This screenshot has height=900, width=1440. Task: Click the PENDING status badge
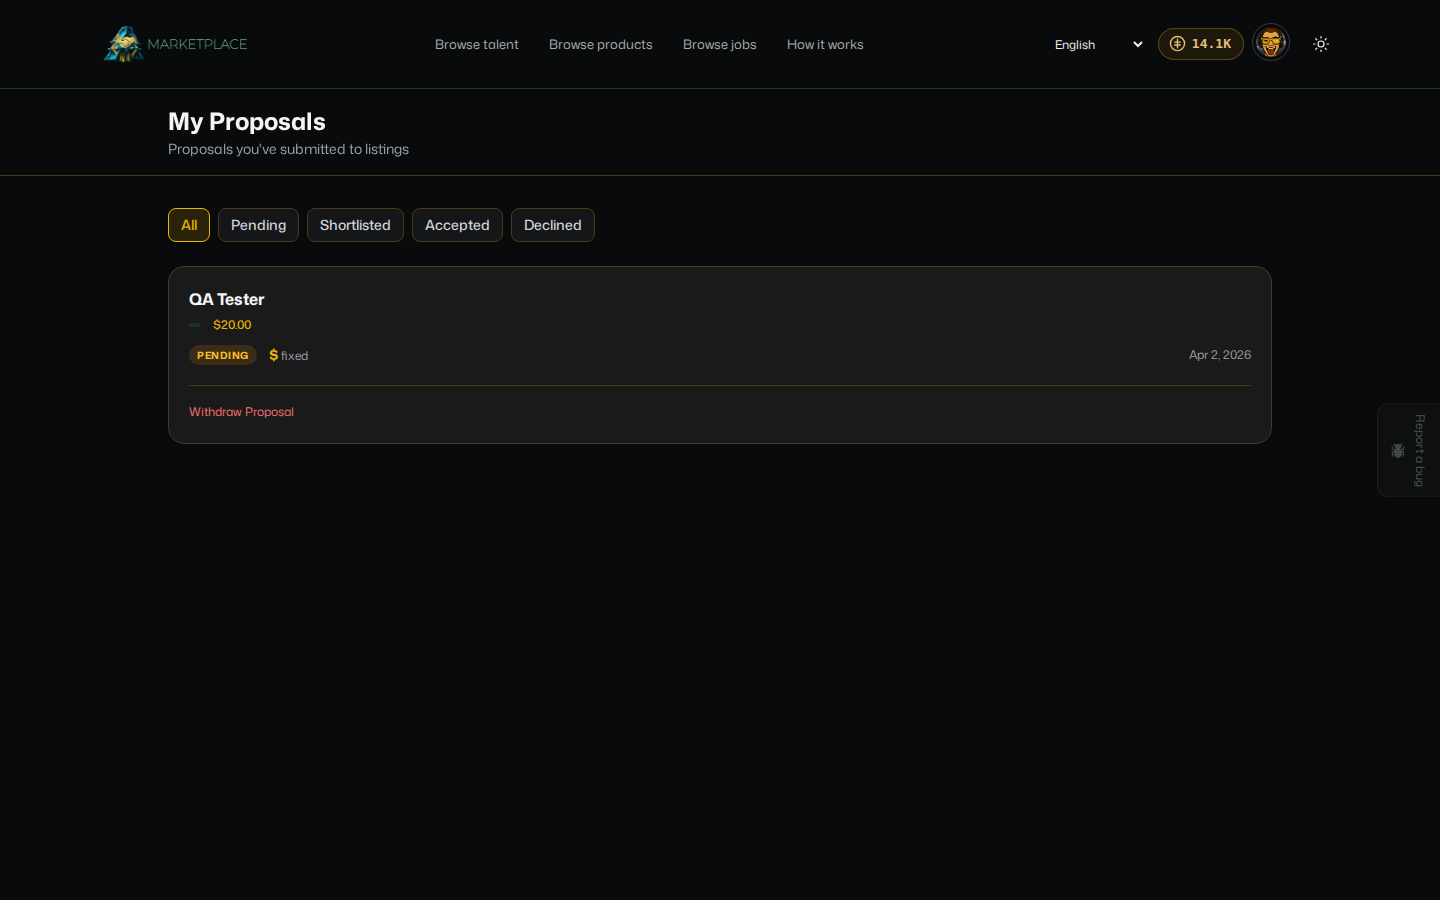coord(223,355)
